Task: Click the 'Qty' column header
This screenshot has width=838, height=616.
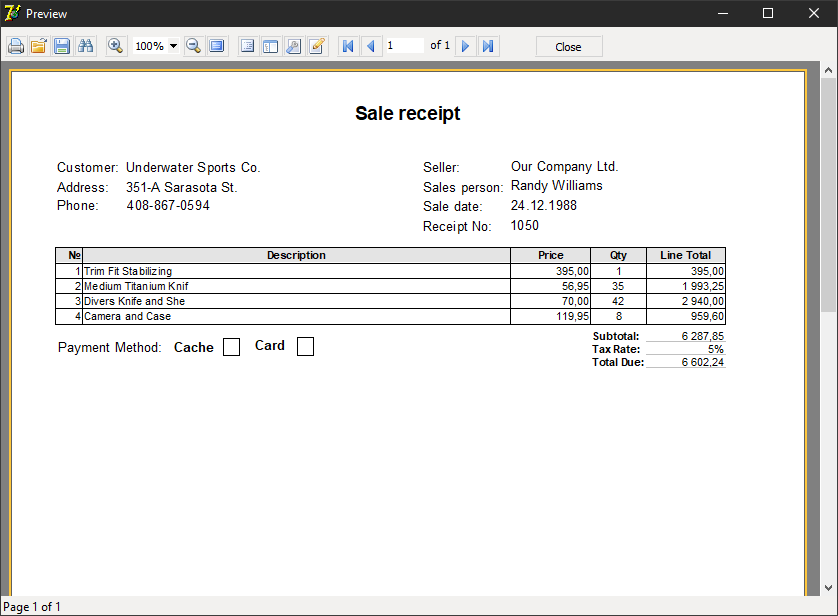Action: 618,255
